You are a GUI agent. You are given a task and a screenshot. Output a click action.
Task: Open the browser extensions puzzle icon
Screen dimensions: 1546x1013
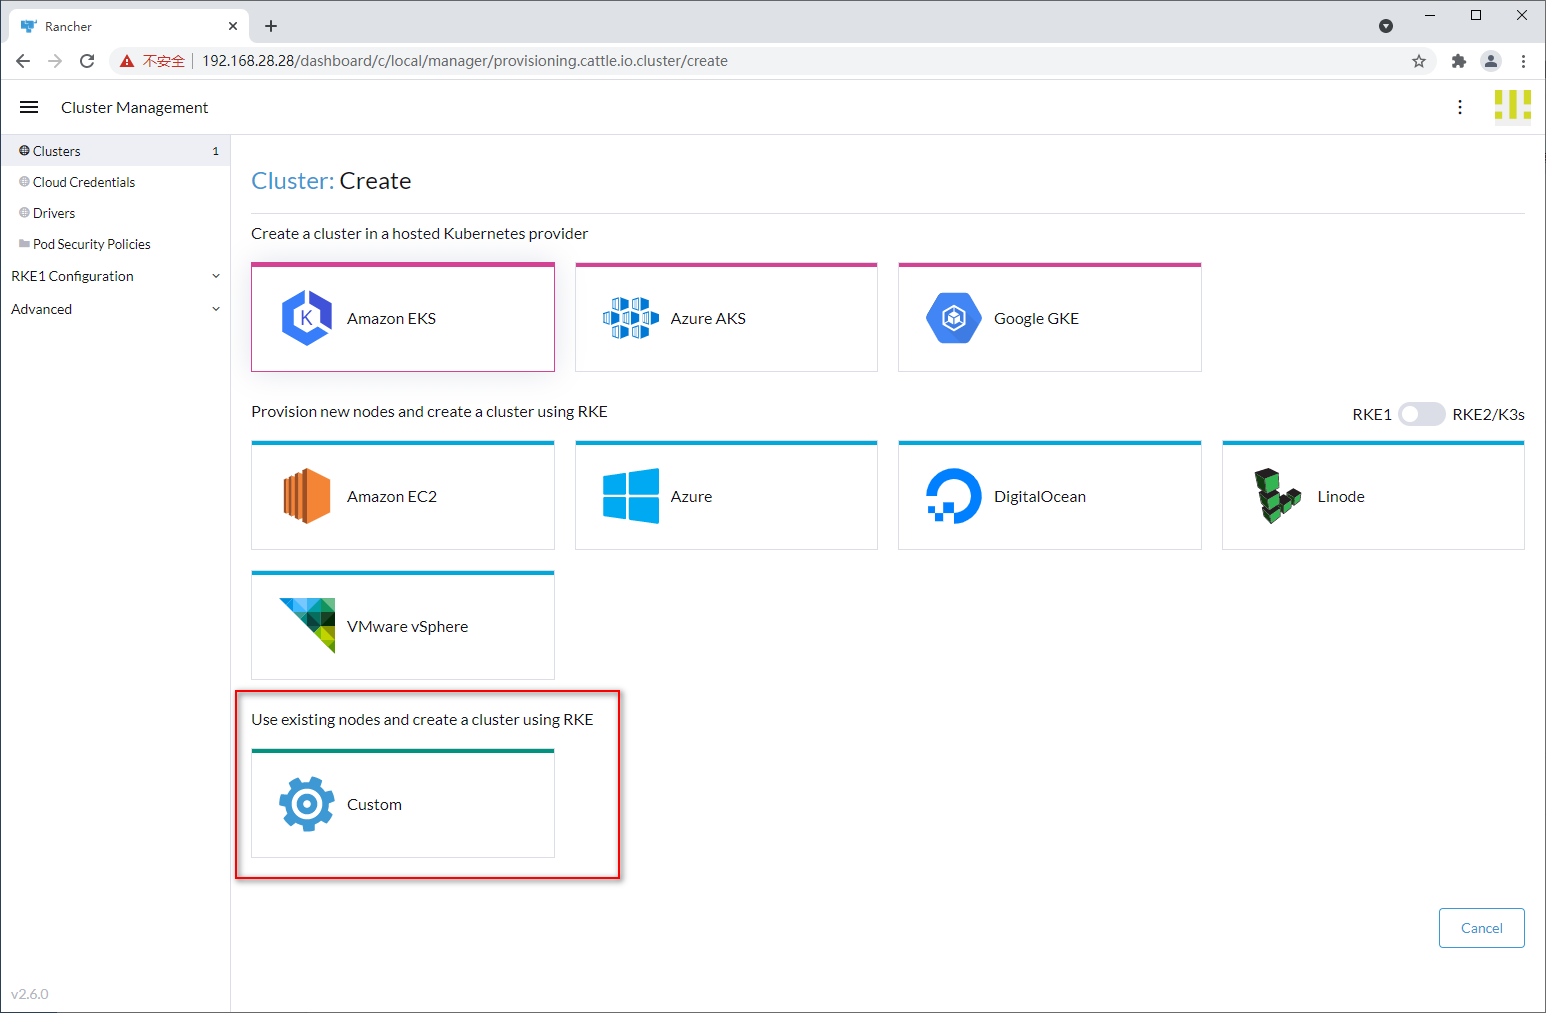tap(1459, 61)
